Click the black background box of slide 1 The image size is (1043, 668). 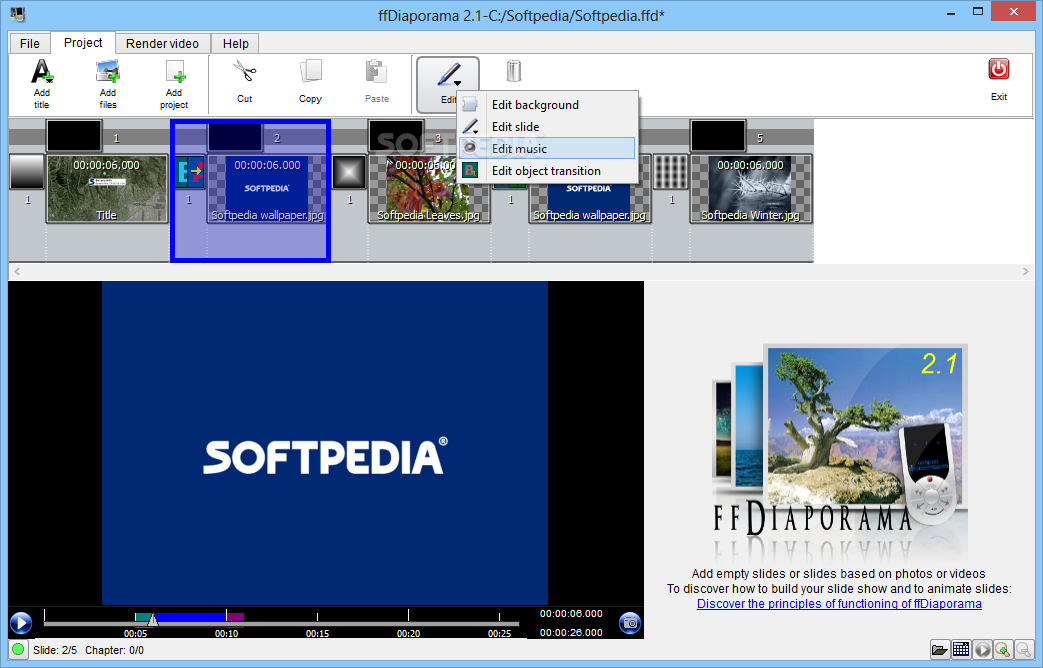point(74,136)
